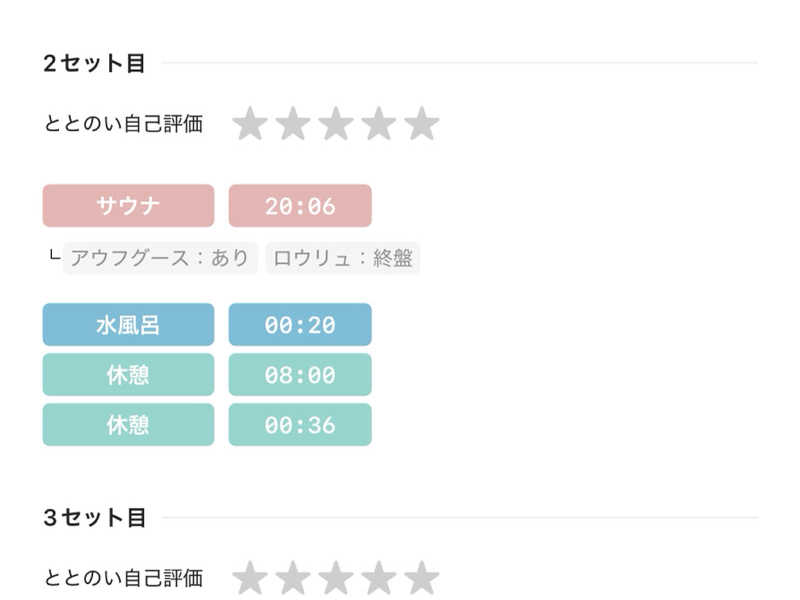Select the sauna time 20:06

click(x=300, y=206)
